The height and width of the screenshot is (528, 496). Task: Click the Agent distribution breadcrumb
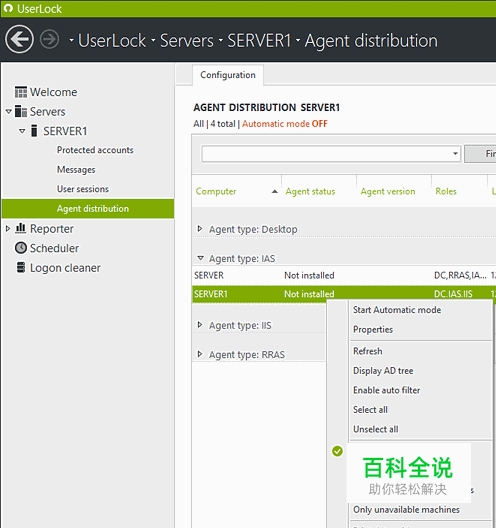(x=371, y=40)
